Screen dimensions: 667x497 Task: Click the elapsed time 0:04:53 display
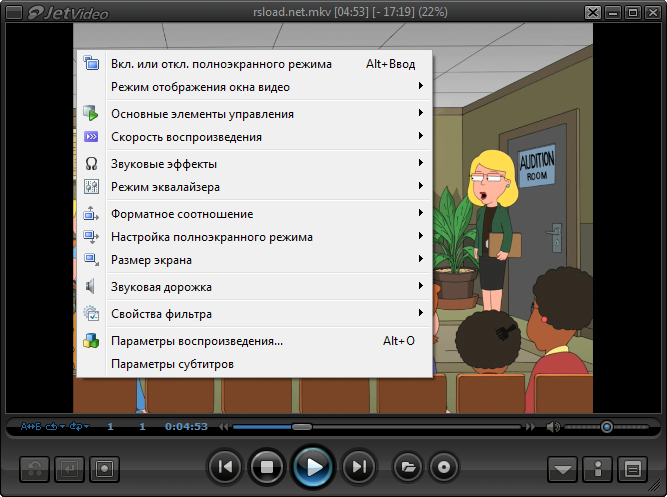click(186, 426)
